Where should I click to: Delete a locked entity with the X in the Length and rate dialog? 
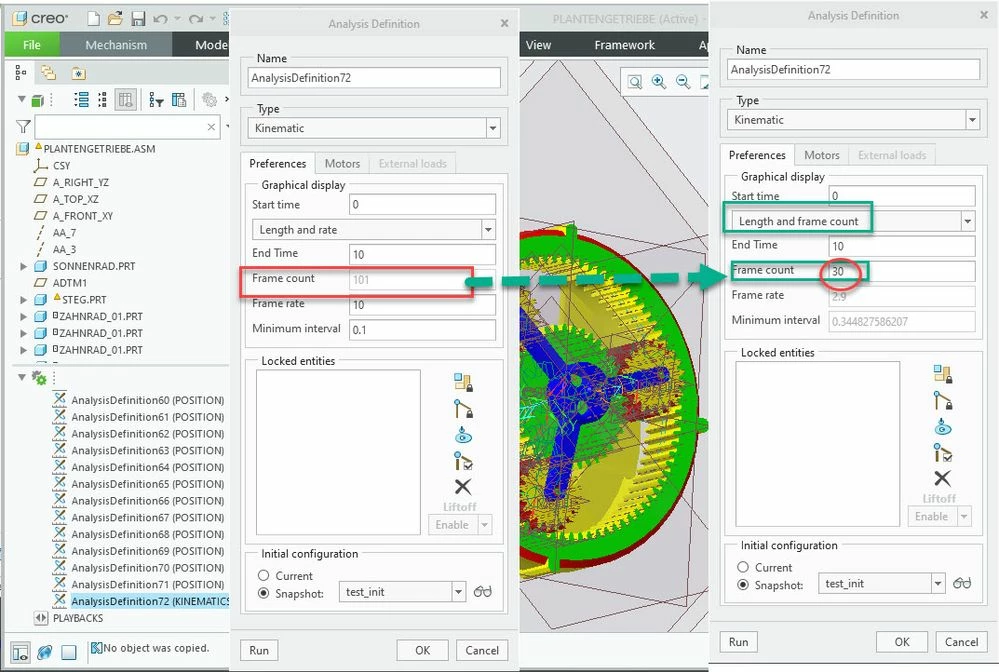pyautogui.click(x=463, y=487)
